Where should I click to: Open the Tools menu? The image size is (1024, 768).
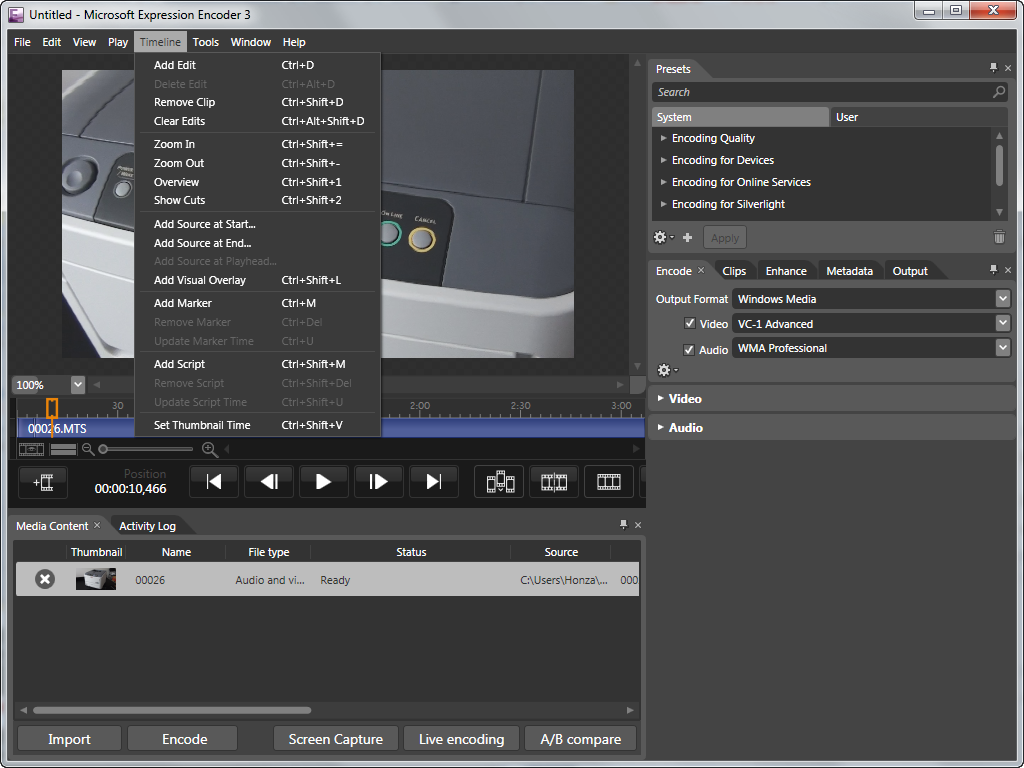[206, 42]
